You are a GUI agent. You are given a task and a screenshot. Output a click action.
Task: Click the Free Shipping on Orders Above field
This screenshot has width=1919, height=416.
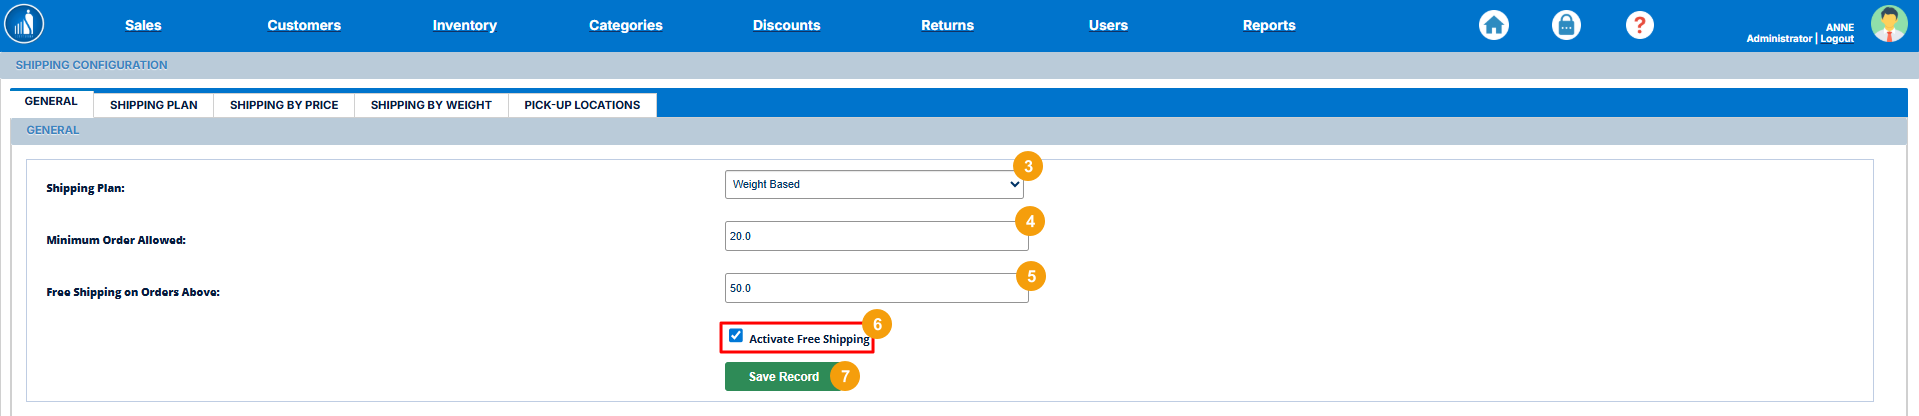(875, 288)
